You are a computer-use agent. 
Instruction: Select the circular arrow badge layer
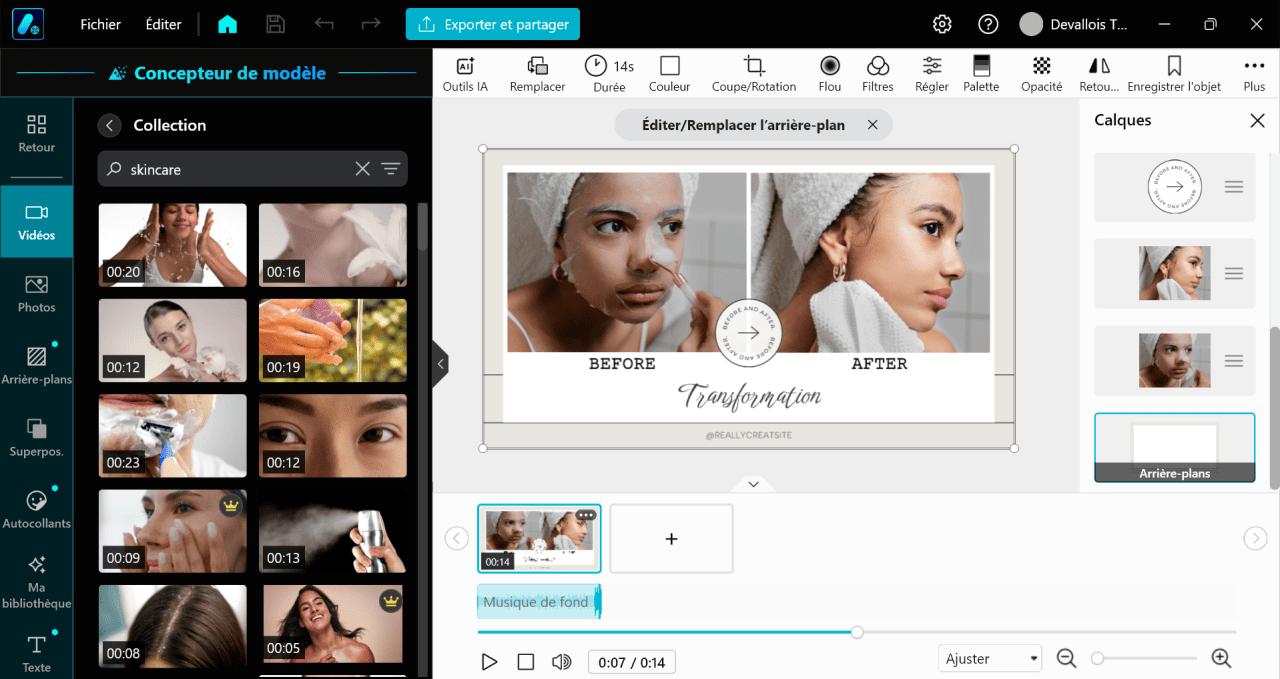pos(1174,187)
